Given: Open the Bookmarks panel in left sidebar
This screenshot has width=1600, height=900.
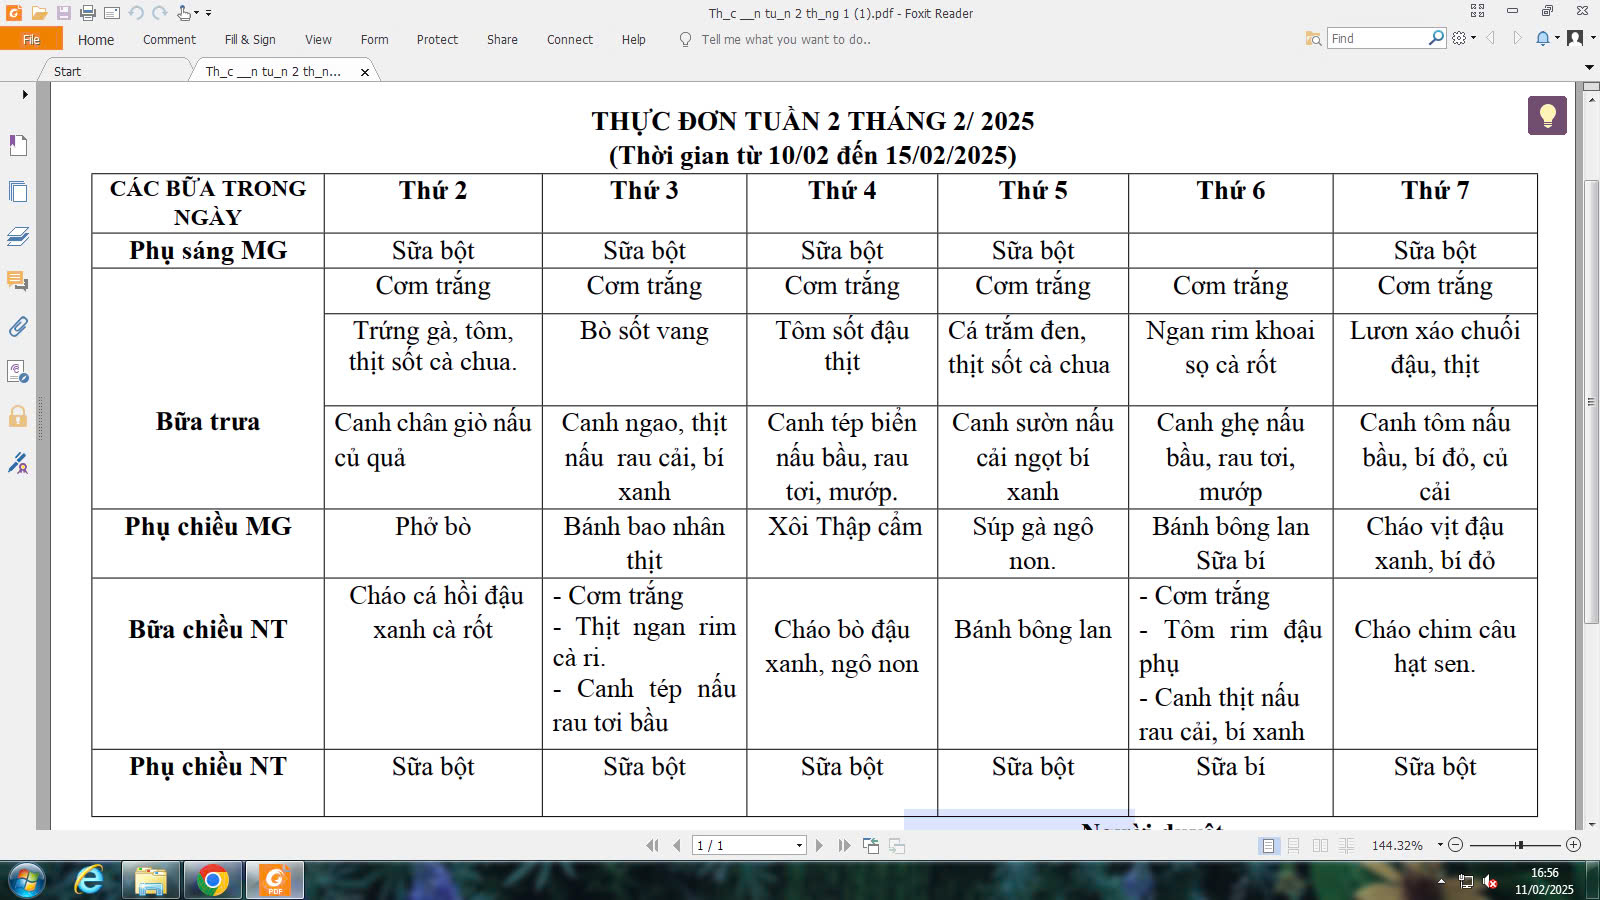Looking at the screenshot, I should [18, 146].
